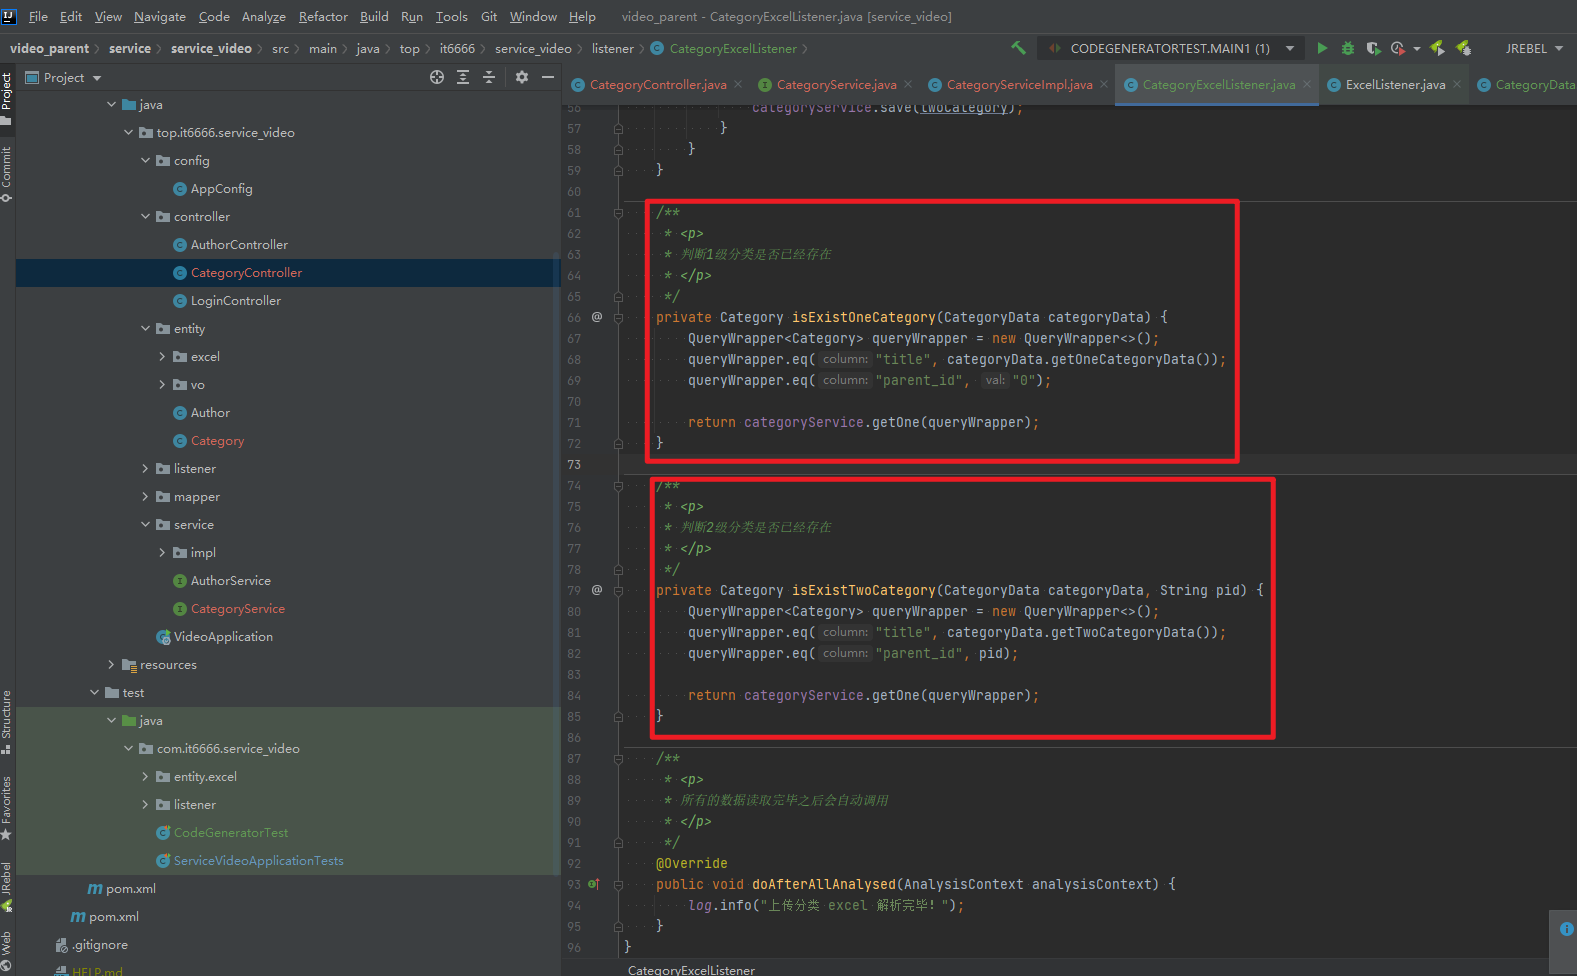Expand the entity.excel test package
1577x976 pixels.
(146, 776)
